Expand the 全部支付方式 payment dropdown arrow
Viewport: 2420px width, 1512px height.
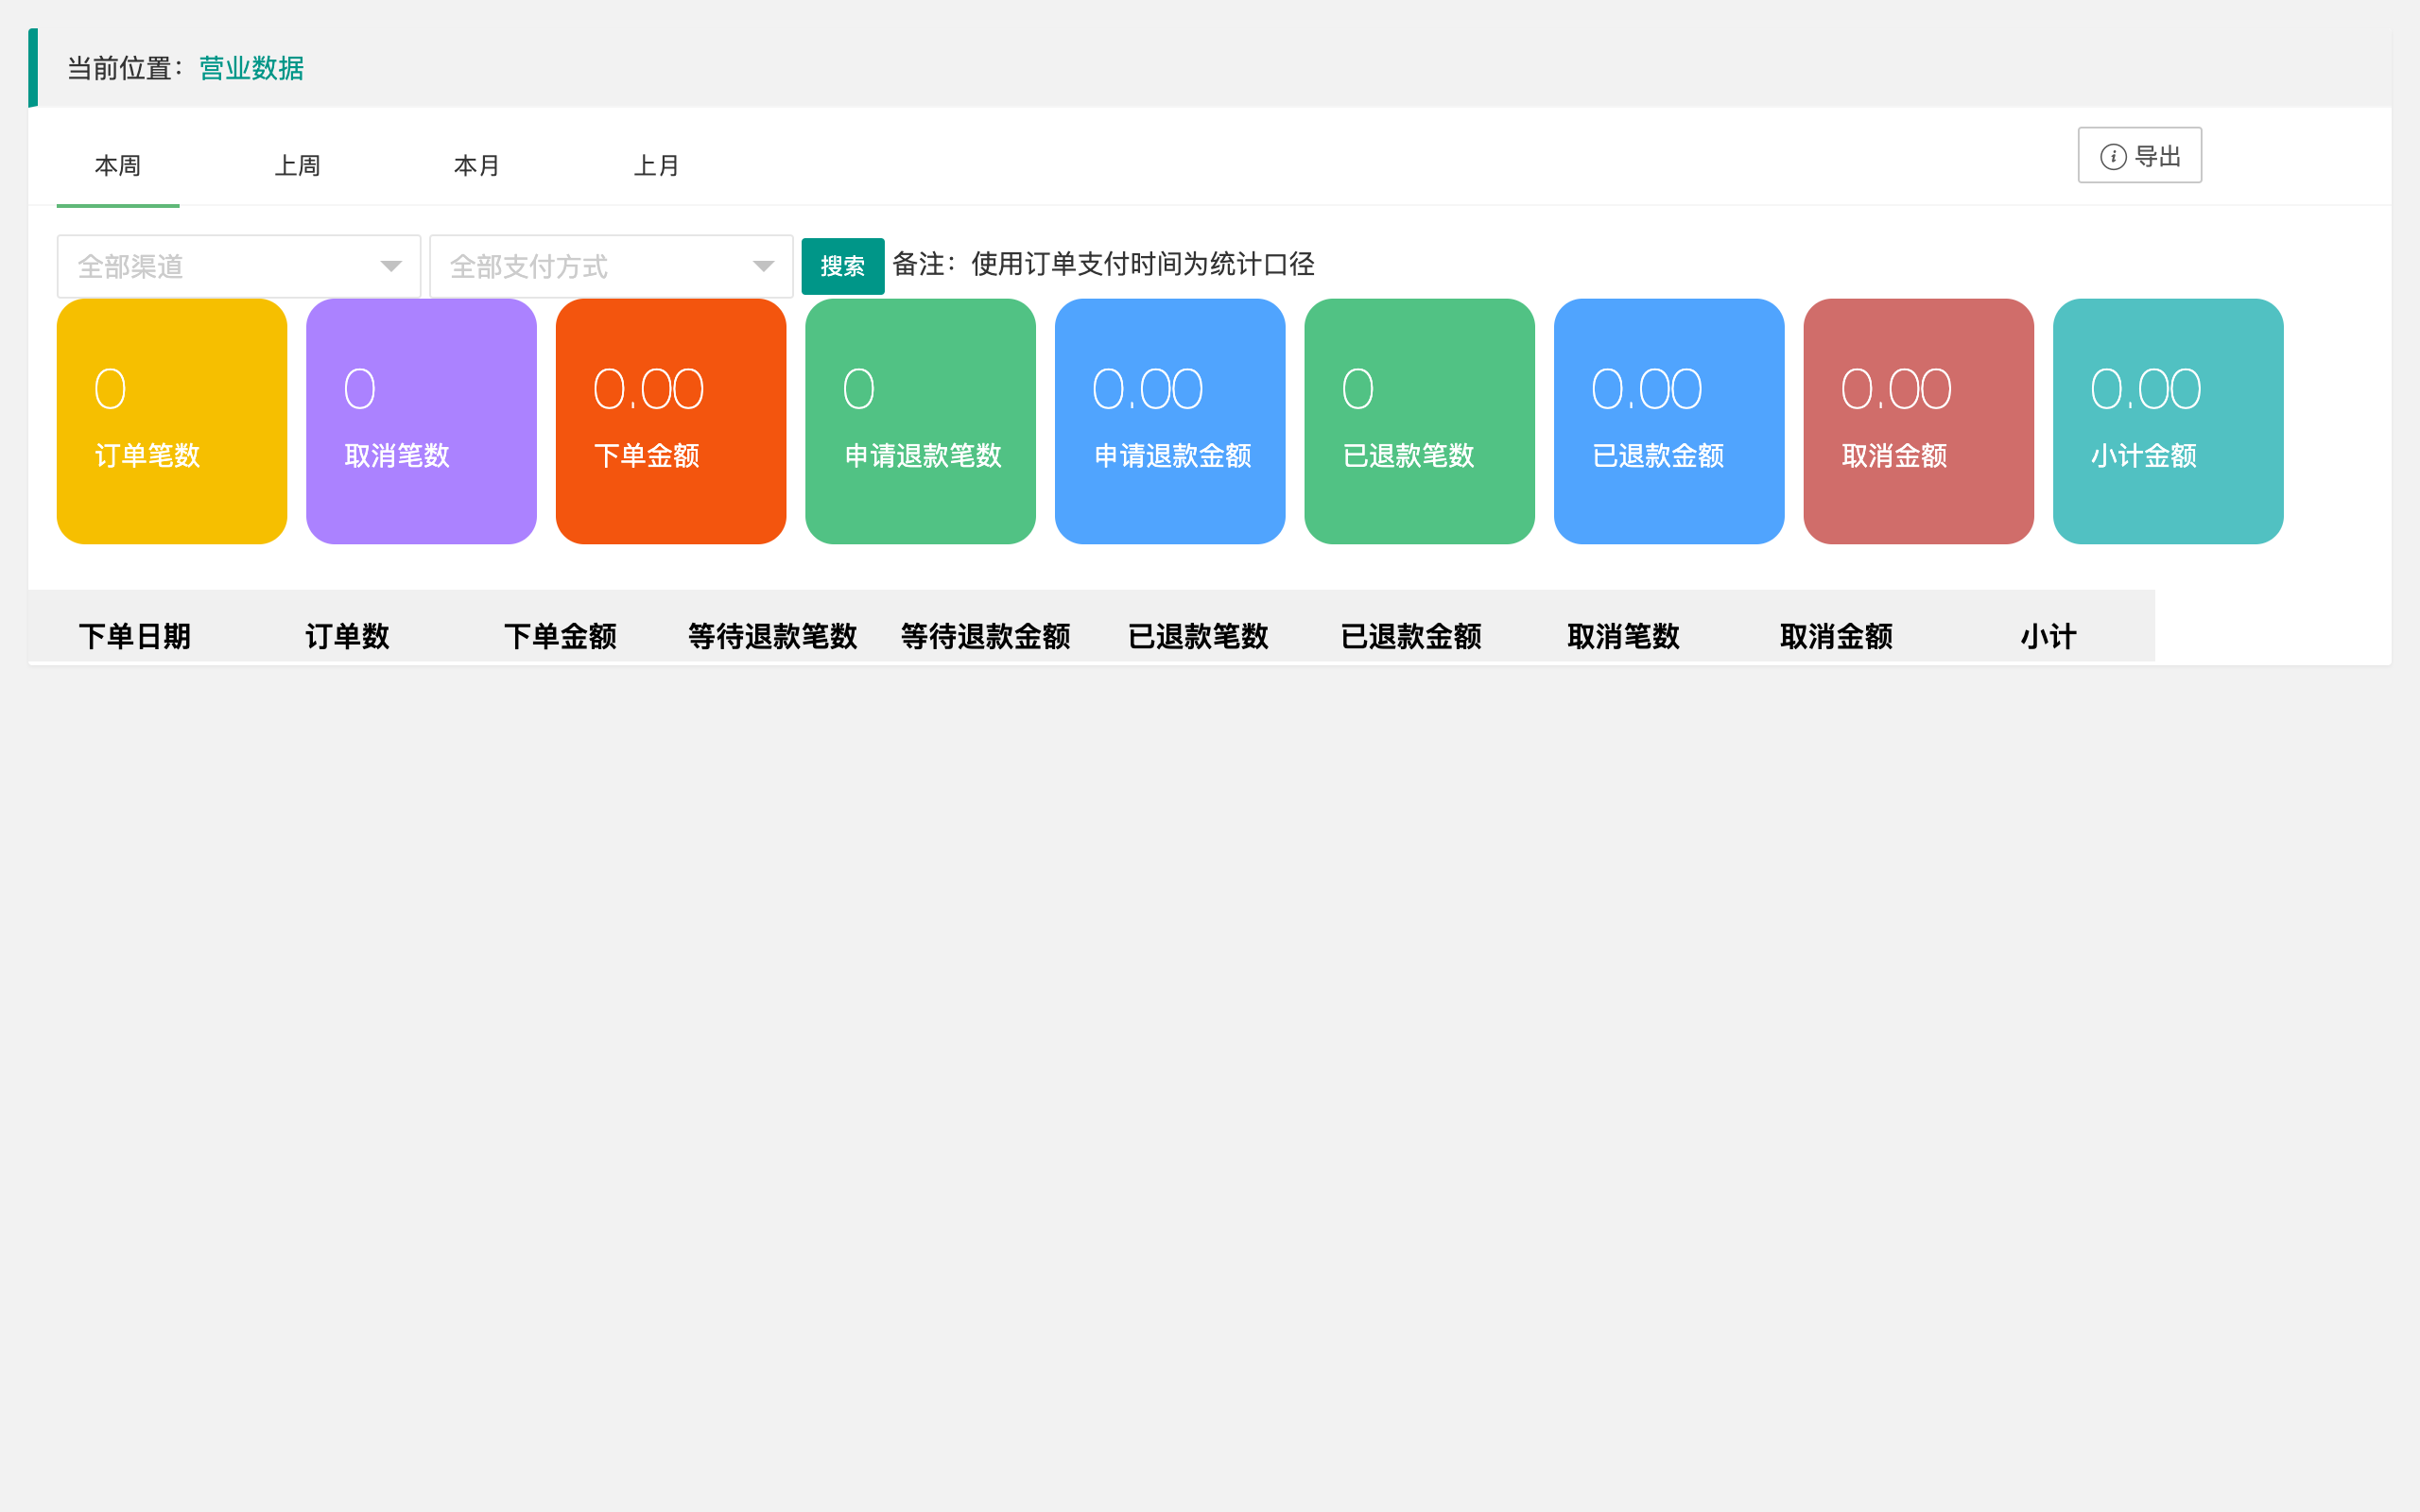click(x=763, y=266)
